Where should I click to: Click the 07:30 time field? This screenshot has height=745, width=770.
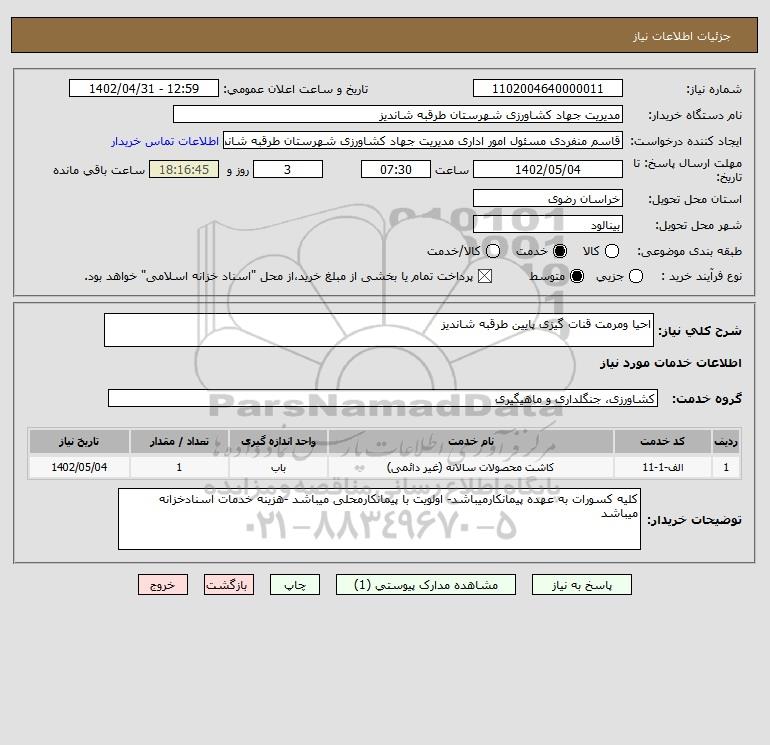click(396, 169)
